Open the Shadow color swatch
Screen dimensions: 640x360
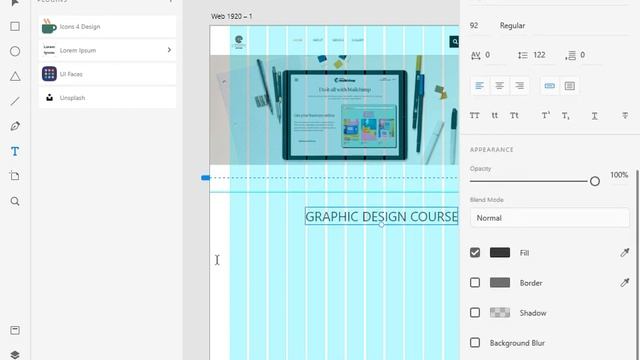click(x=500, y=313)
